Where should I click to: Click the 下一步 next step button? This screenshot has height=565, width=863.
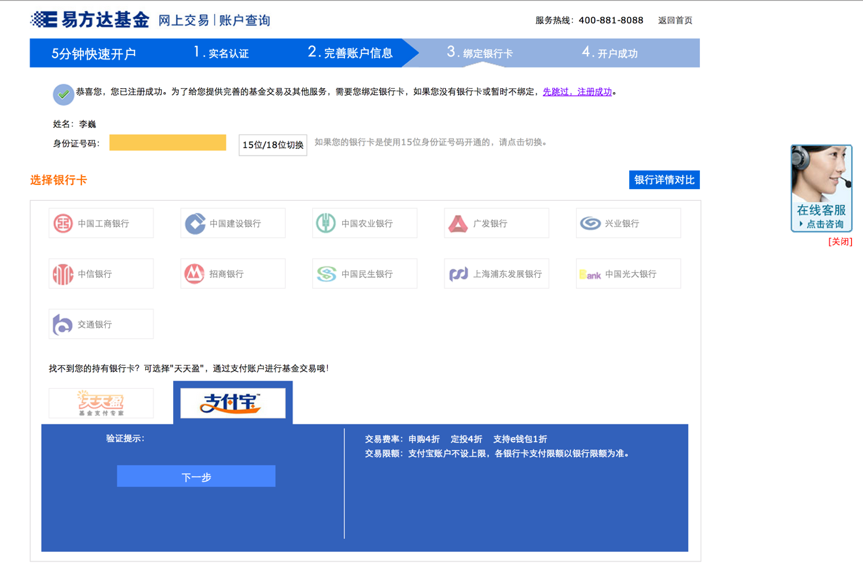(196, 476)
